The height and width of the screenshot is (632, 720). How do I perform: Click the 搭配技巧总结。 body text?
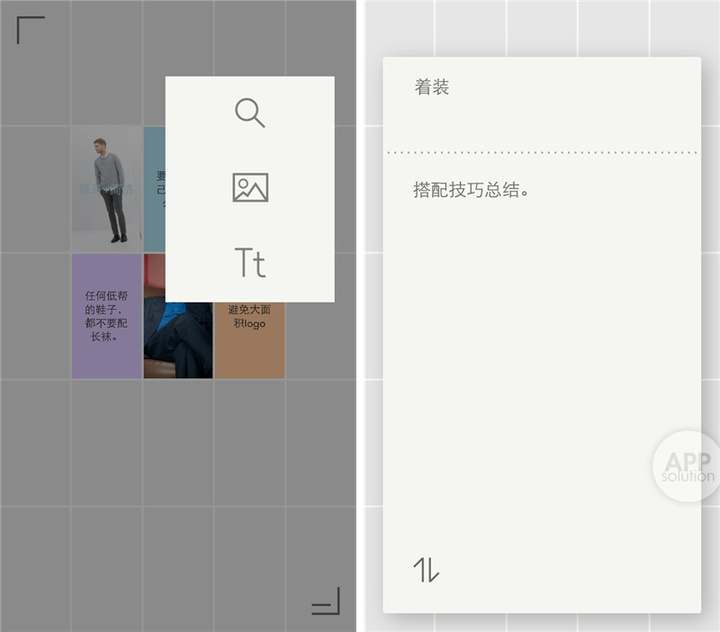point(470,189)
